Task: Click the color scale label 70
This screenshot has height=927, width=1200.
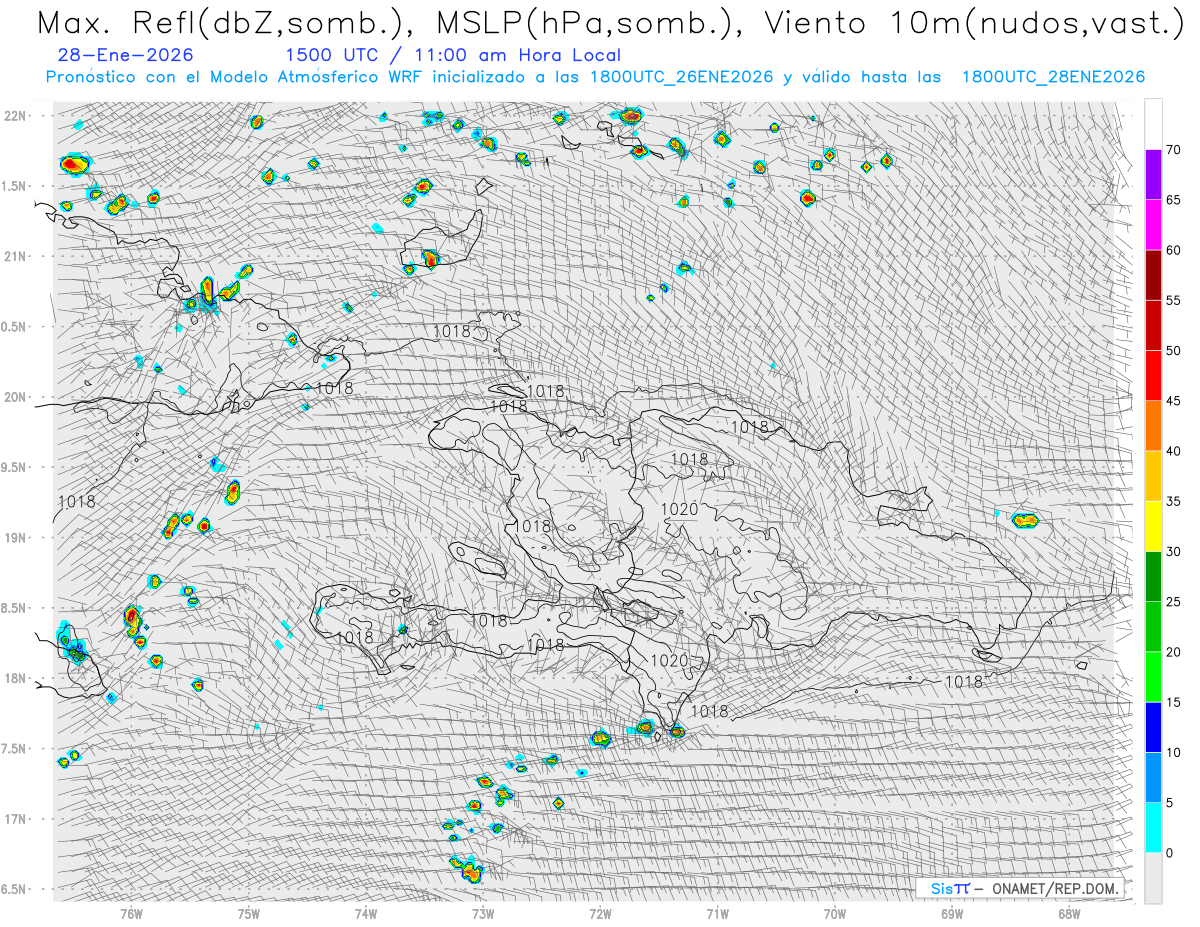Action: 1173,150
